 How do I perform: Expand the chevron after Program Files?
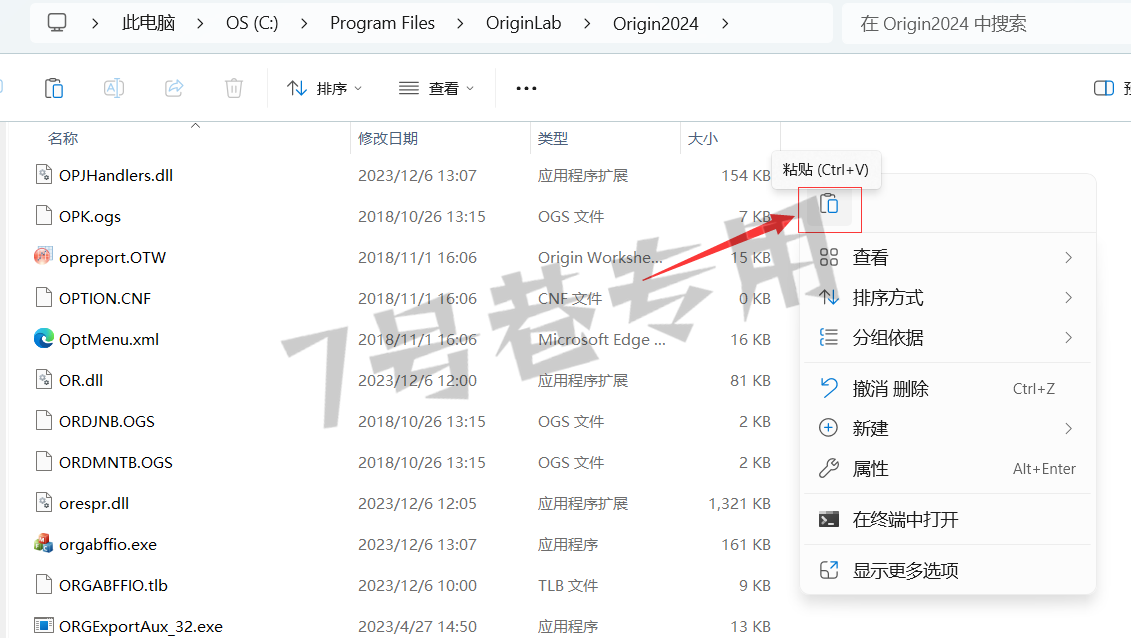(x=460, y=24)
